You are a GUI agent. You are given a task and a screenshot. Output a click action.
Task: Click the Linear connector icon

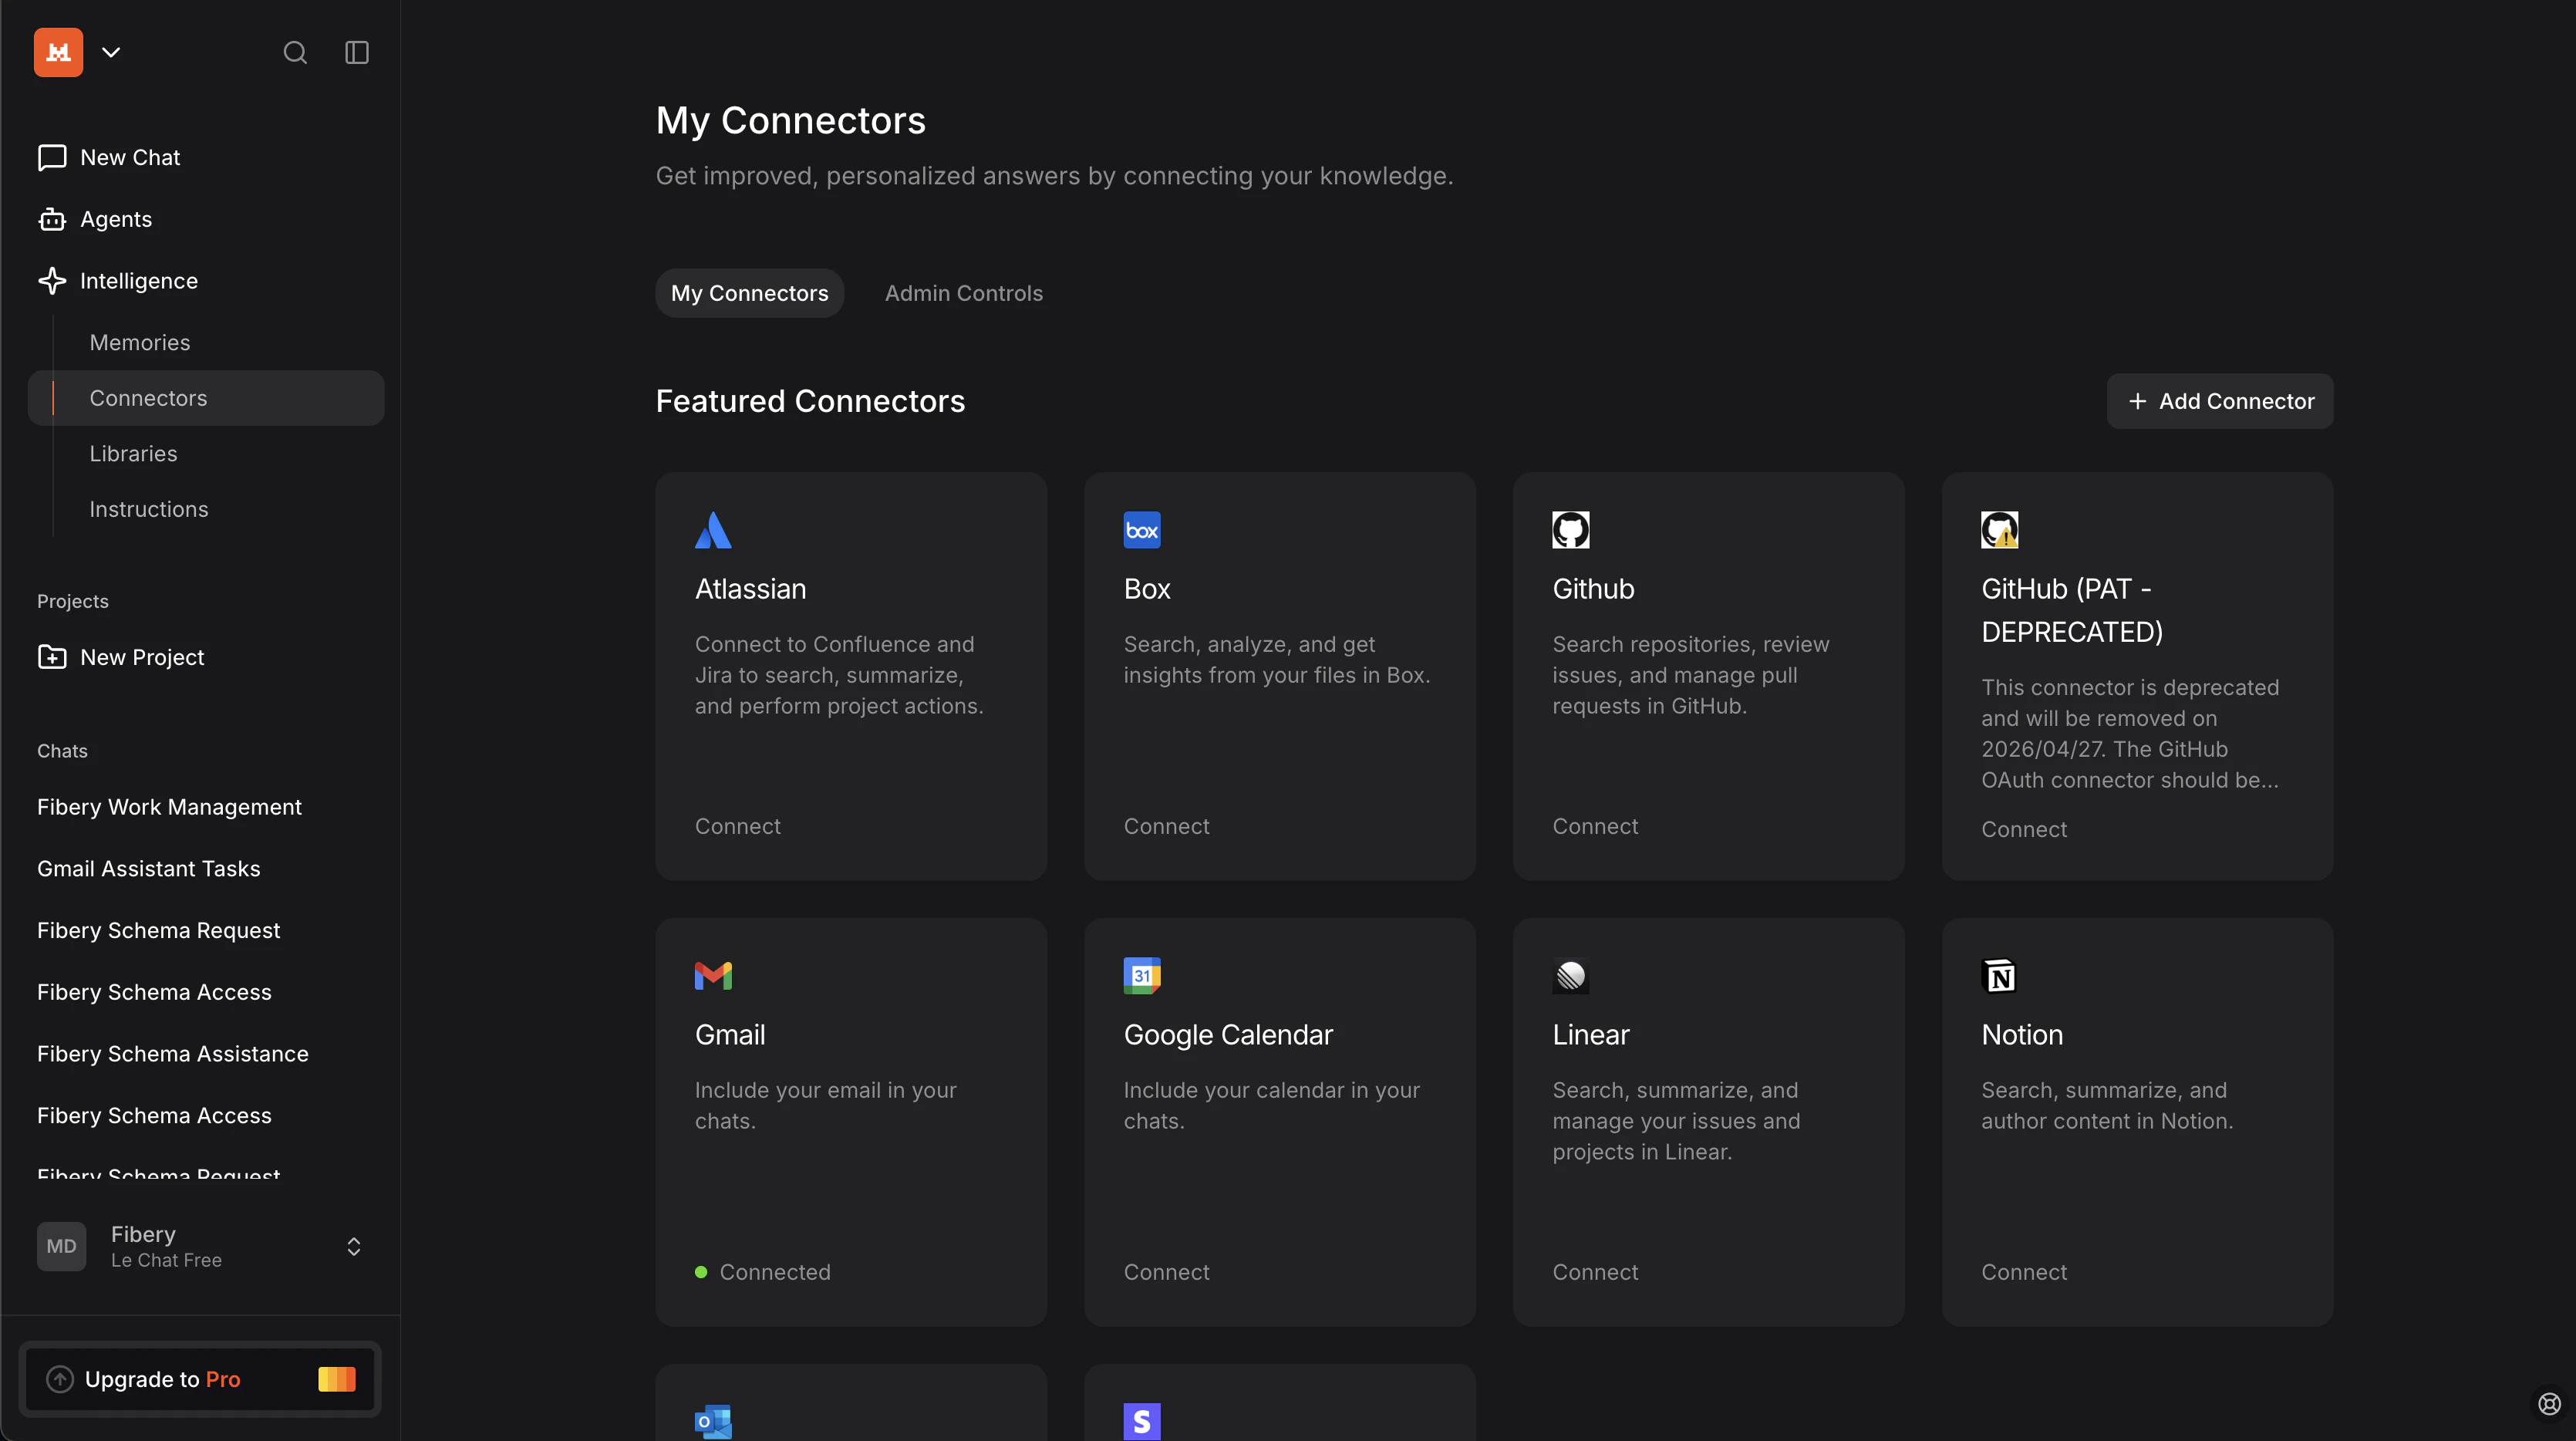(1570, 975)
